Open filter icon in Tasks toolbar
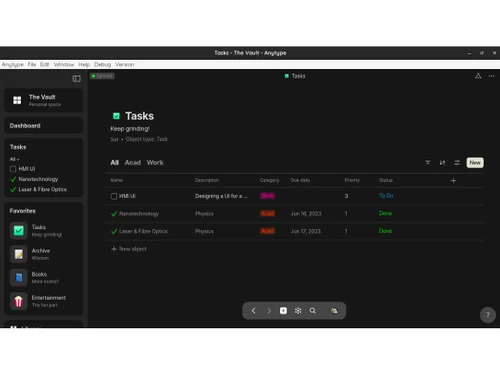 tap(428, 163)
